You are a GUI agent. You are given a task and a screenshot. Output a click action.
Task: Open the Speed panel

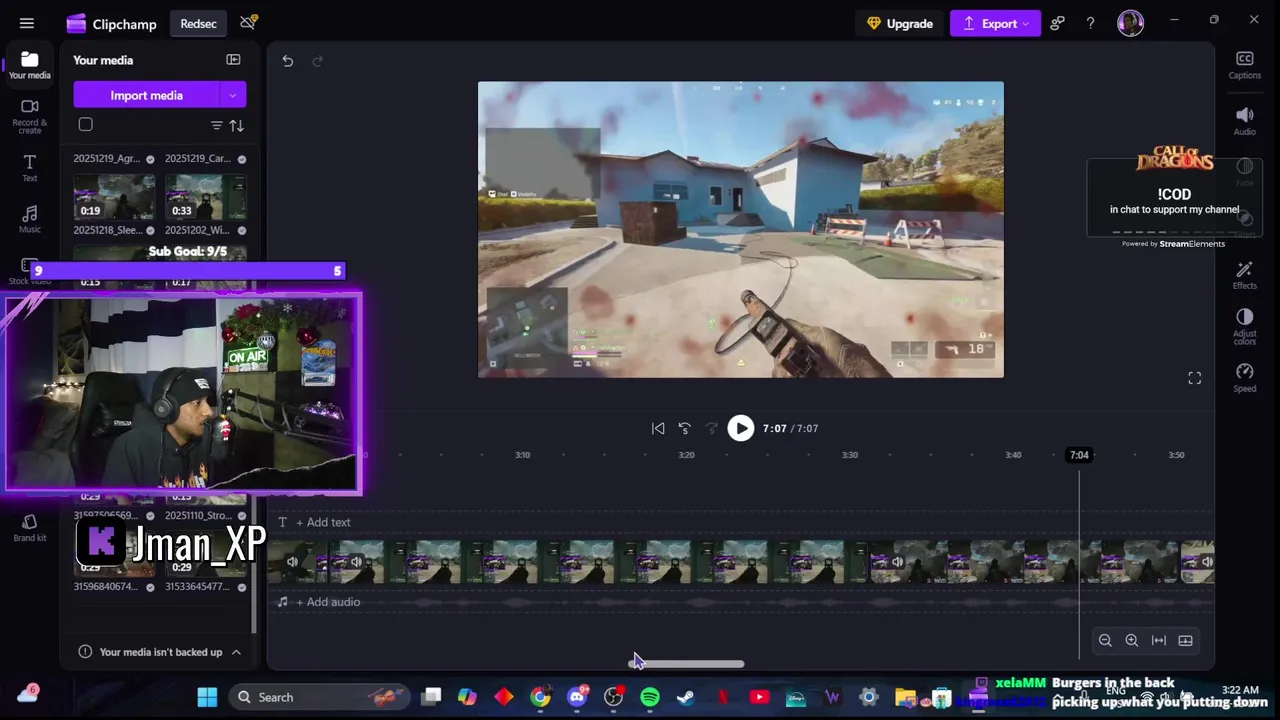[1245, 378]
